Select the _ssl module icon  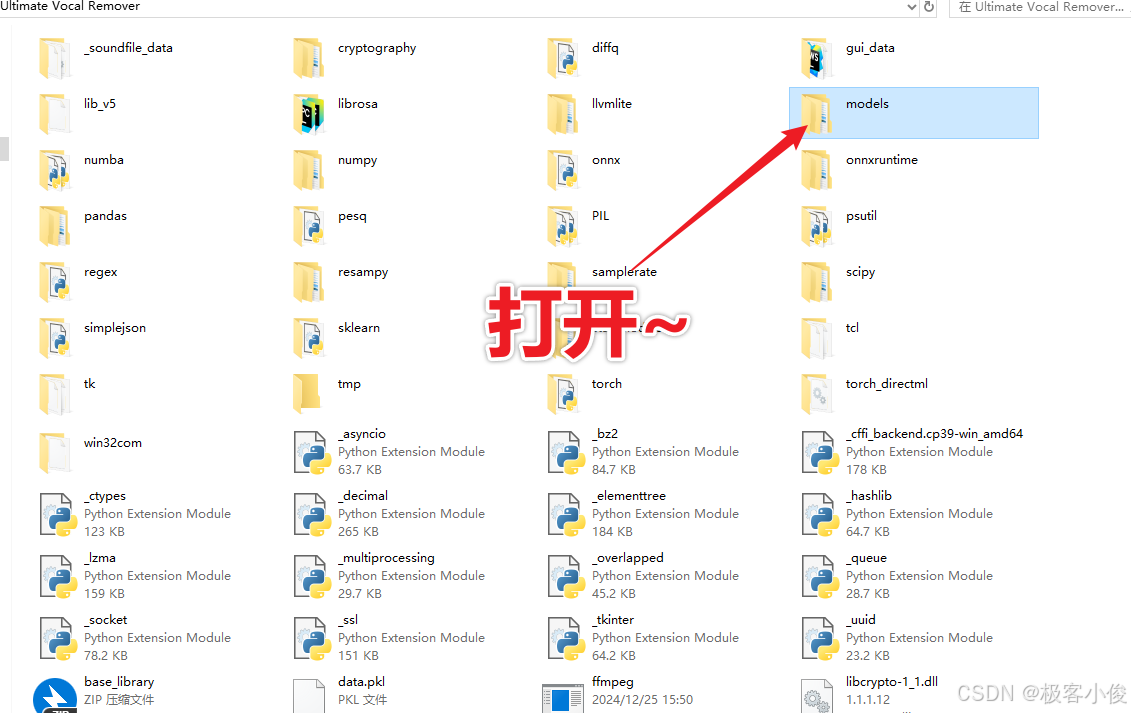click(312, 639)
